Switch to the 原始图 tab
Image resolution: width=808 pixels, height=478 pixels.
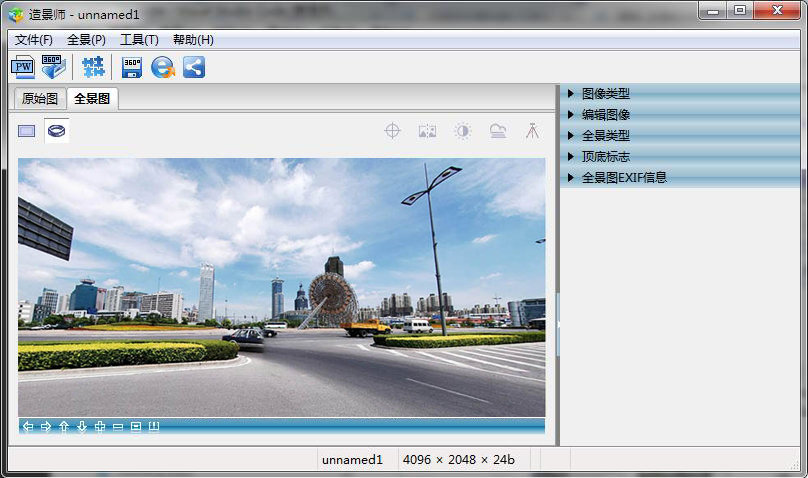(40, 98)
